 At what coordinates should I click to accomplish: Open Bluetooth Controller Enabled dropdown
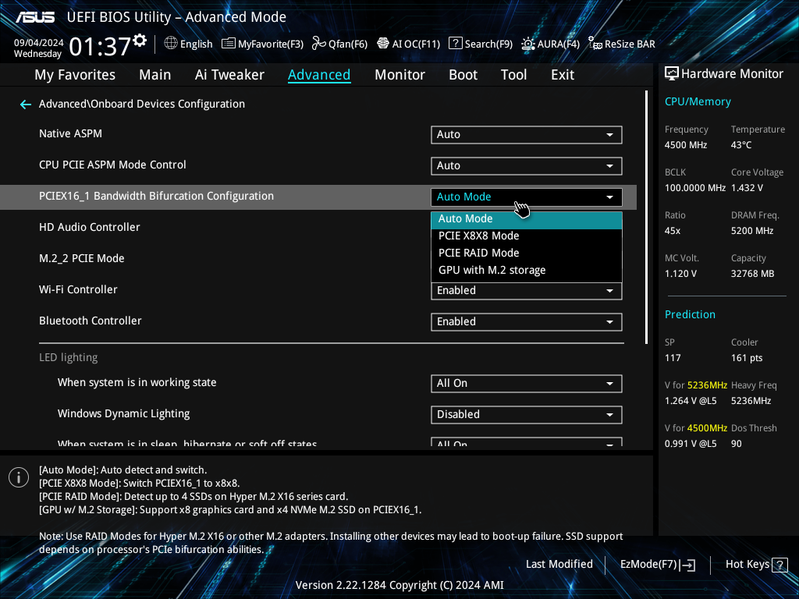[526, 322]
